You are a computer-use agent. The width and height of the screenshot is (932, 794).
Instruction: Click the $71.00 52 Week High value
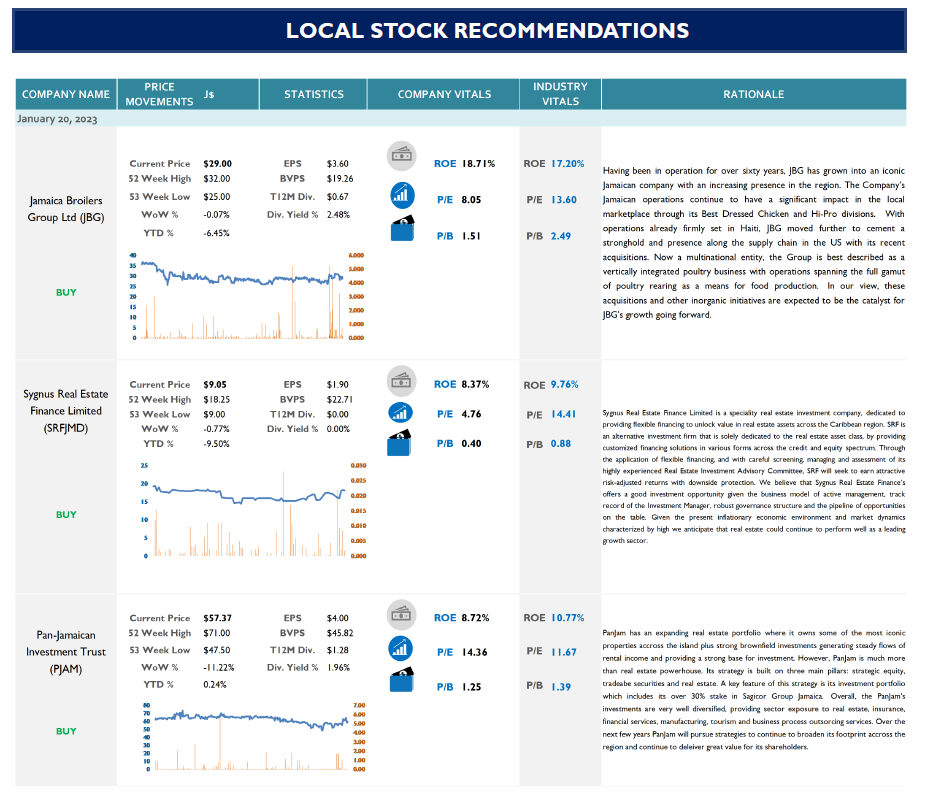(x=217, y=633)
